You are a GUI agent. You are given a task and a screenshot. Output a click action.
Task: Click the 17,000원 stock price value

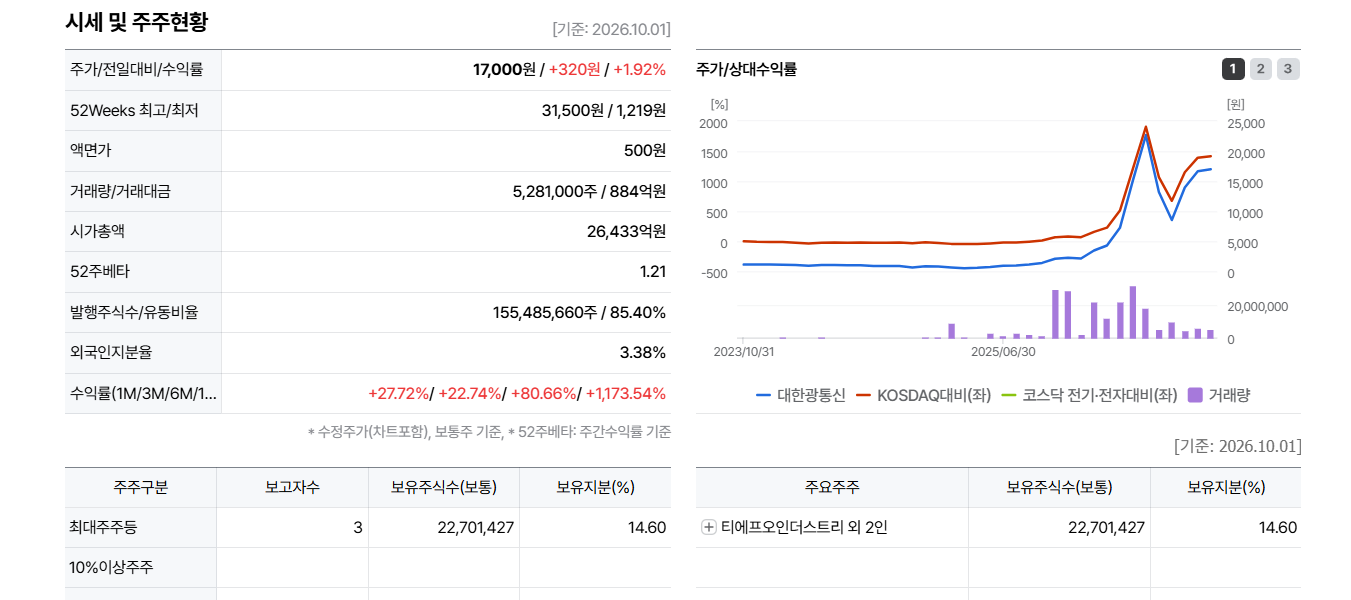click(504, 70)
